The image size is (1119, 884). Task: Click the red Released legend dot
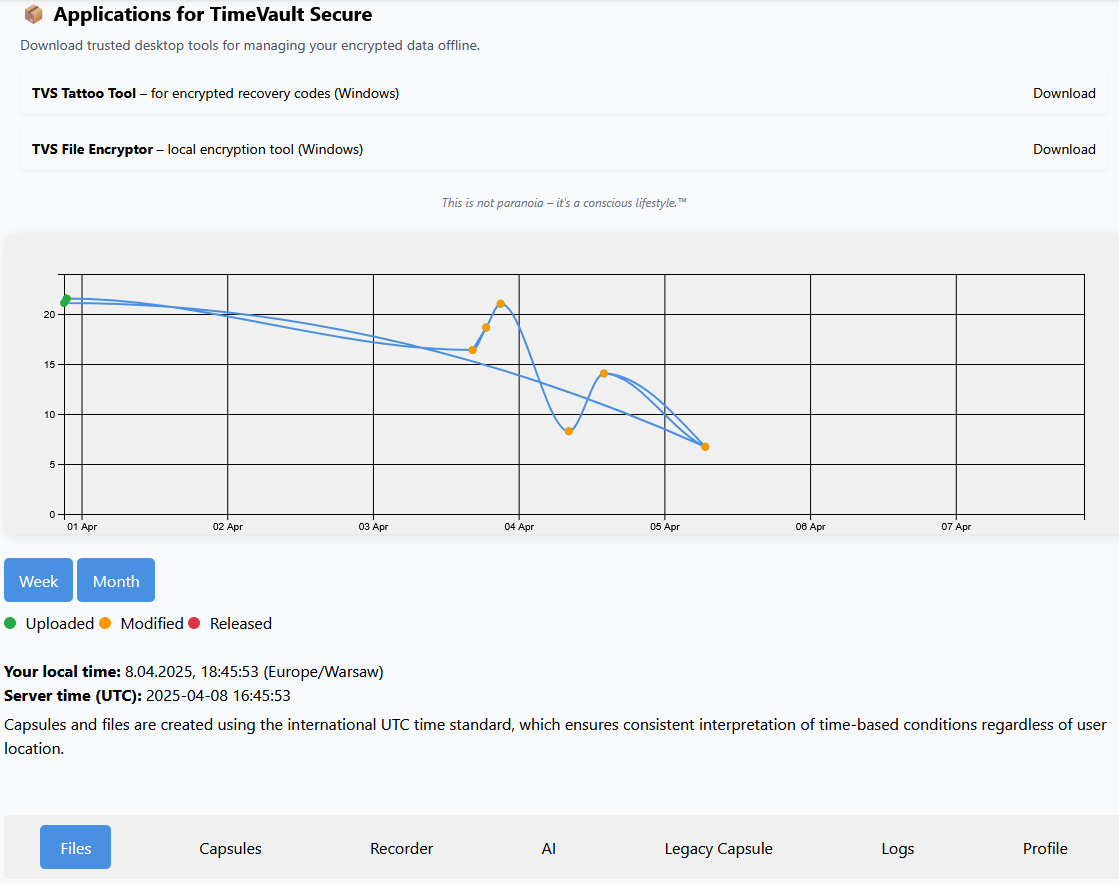194,623
